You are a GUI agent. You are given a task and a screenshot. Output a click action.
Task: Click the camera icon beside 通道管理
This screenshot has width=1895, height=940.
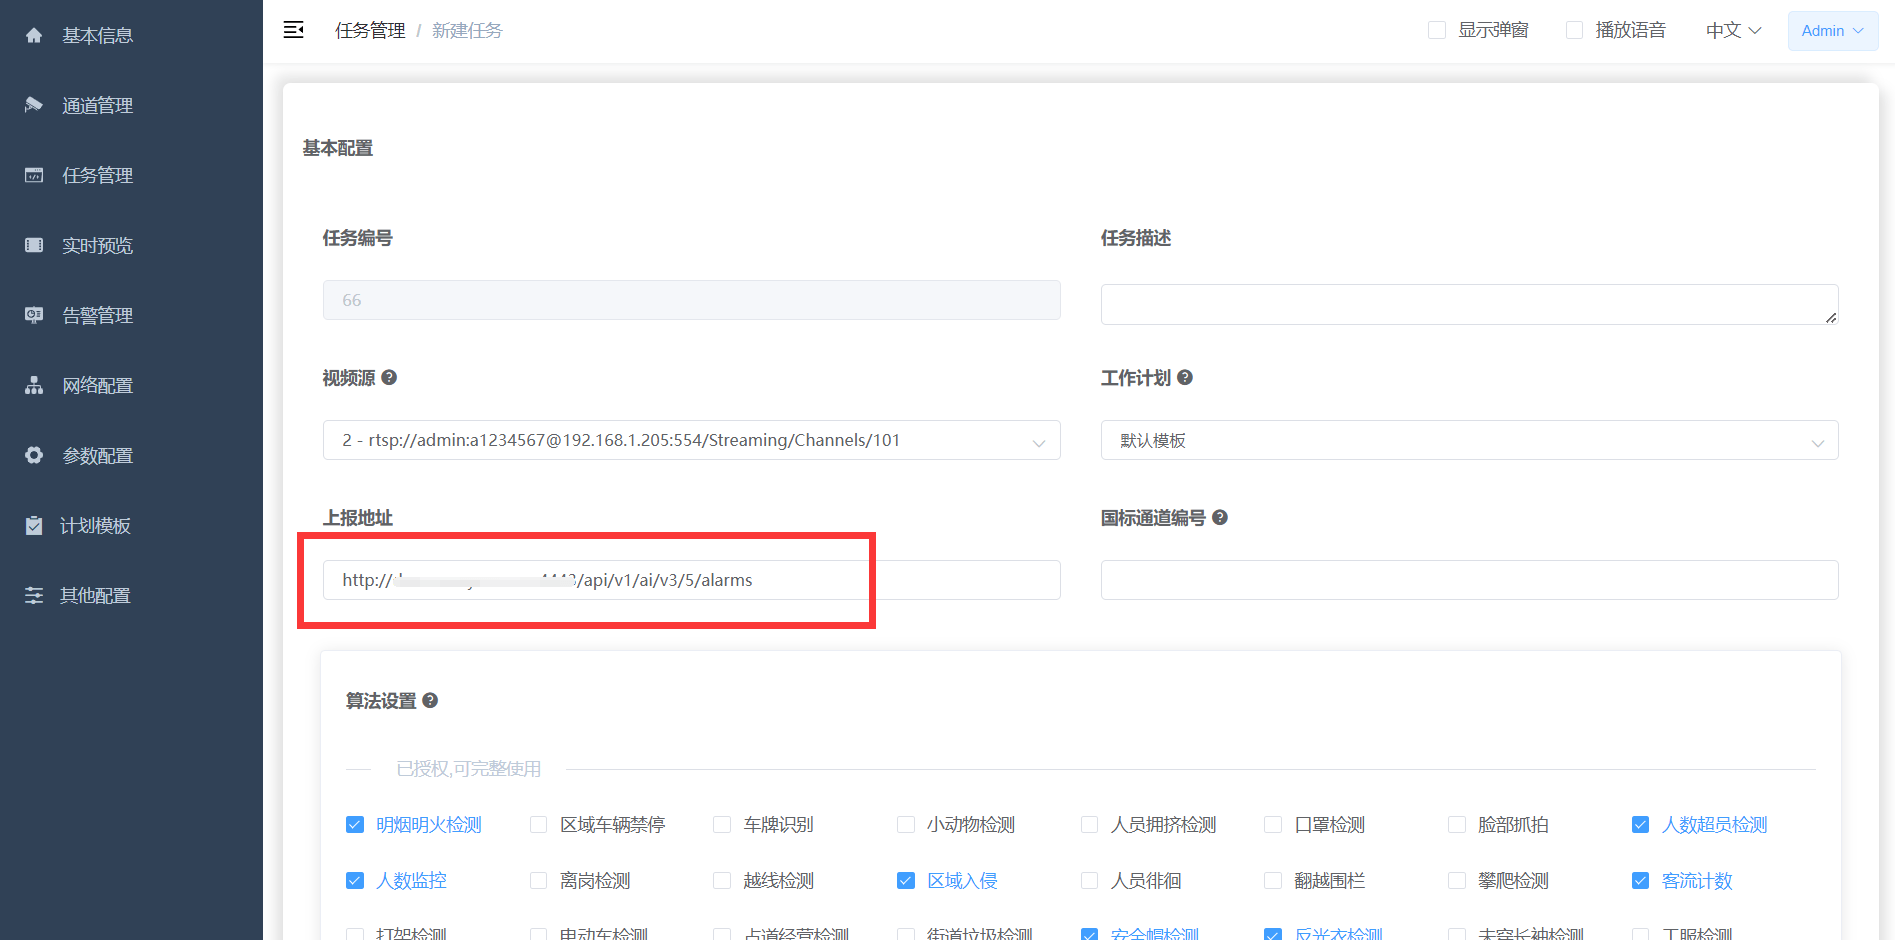click(x=34, y=105)
